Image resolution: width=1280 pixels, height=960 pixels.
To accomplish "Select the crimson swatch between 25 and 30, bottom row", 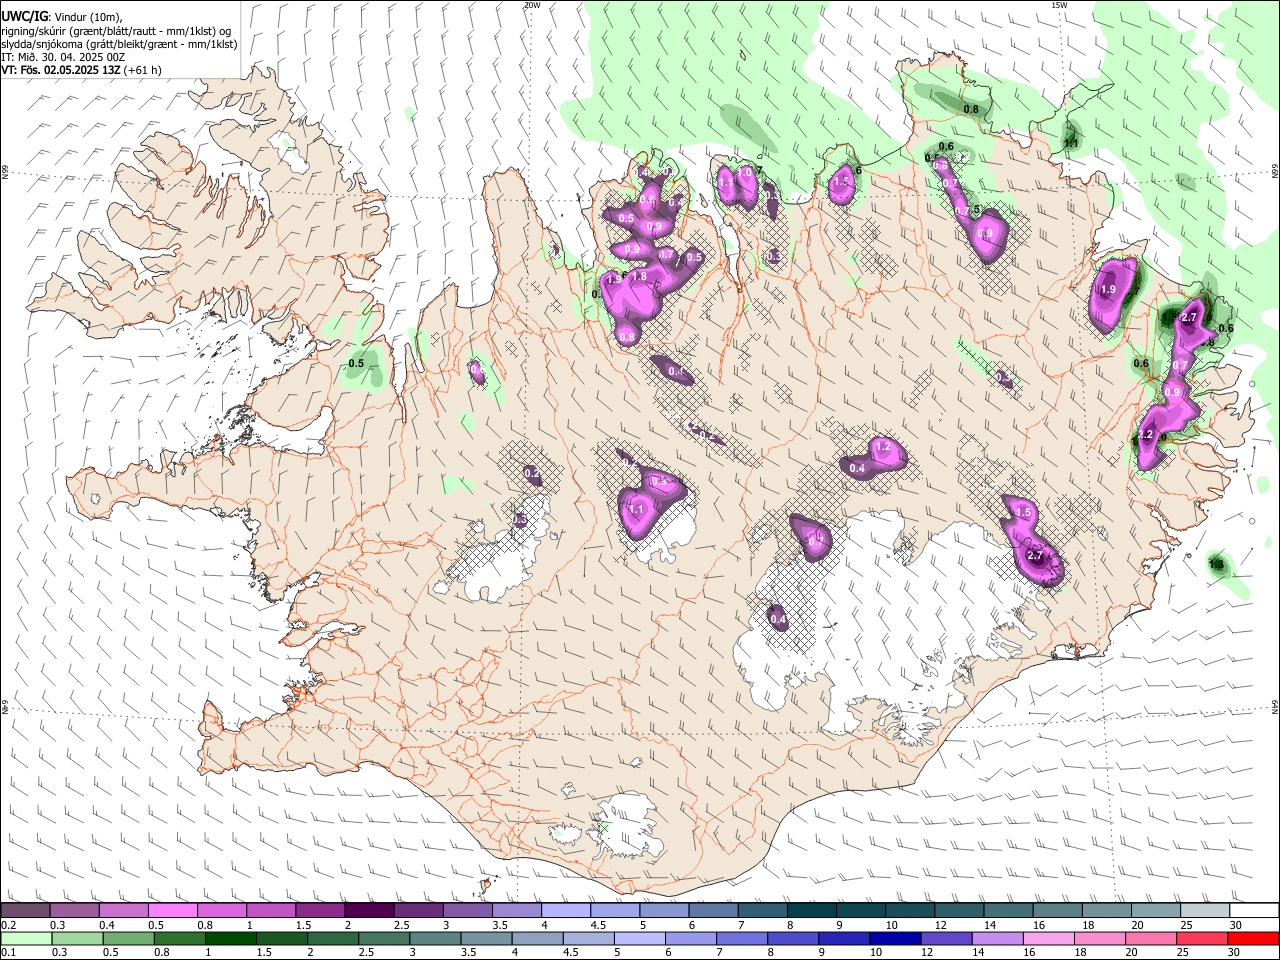I will [x=1202, y=938].
